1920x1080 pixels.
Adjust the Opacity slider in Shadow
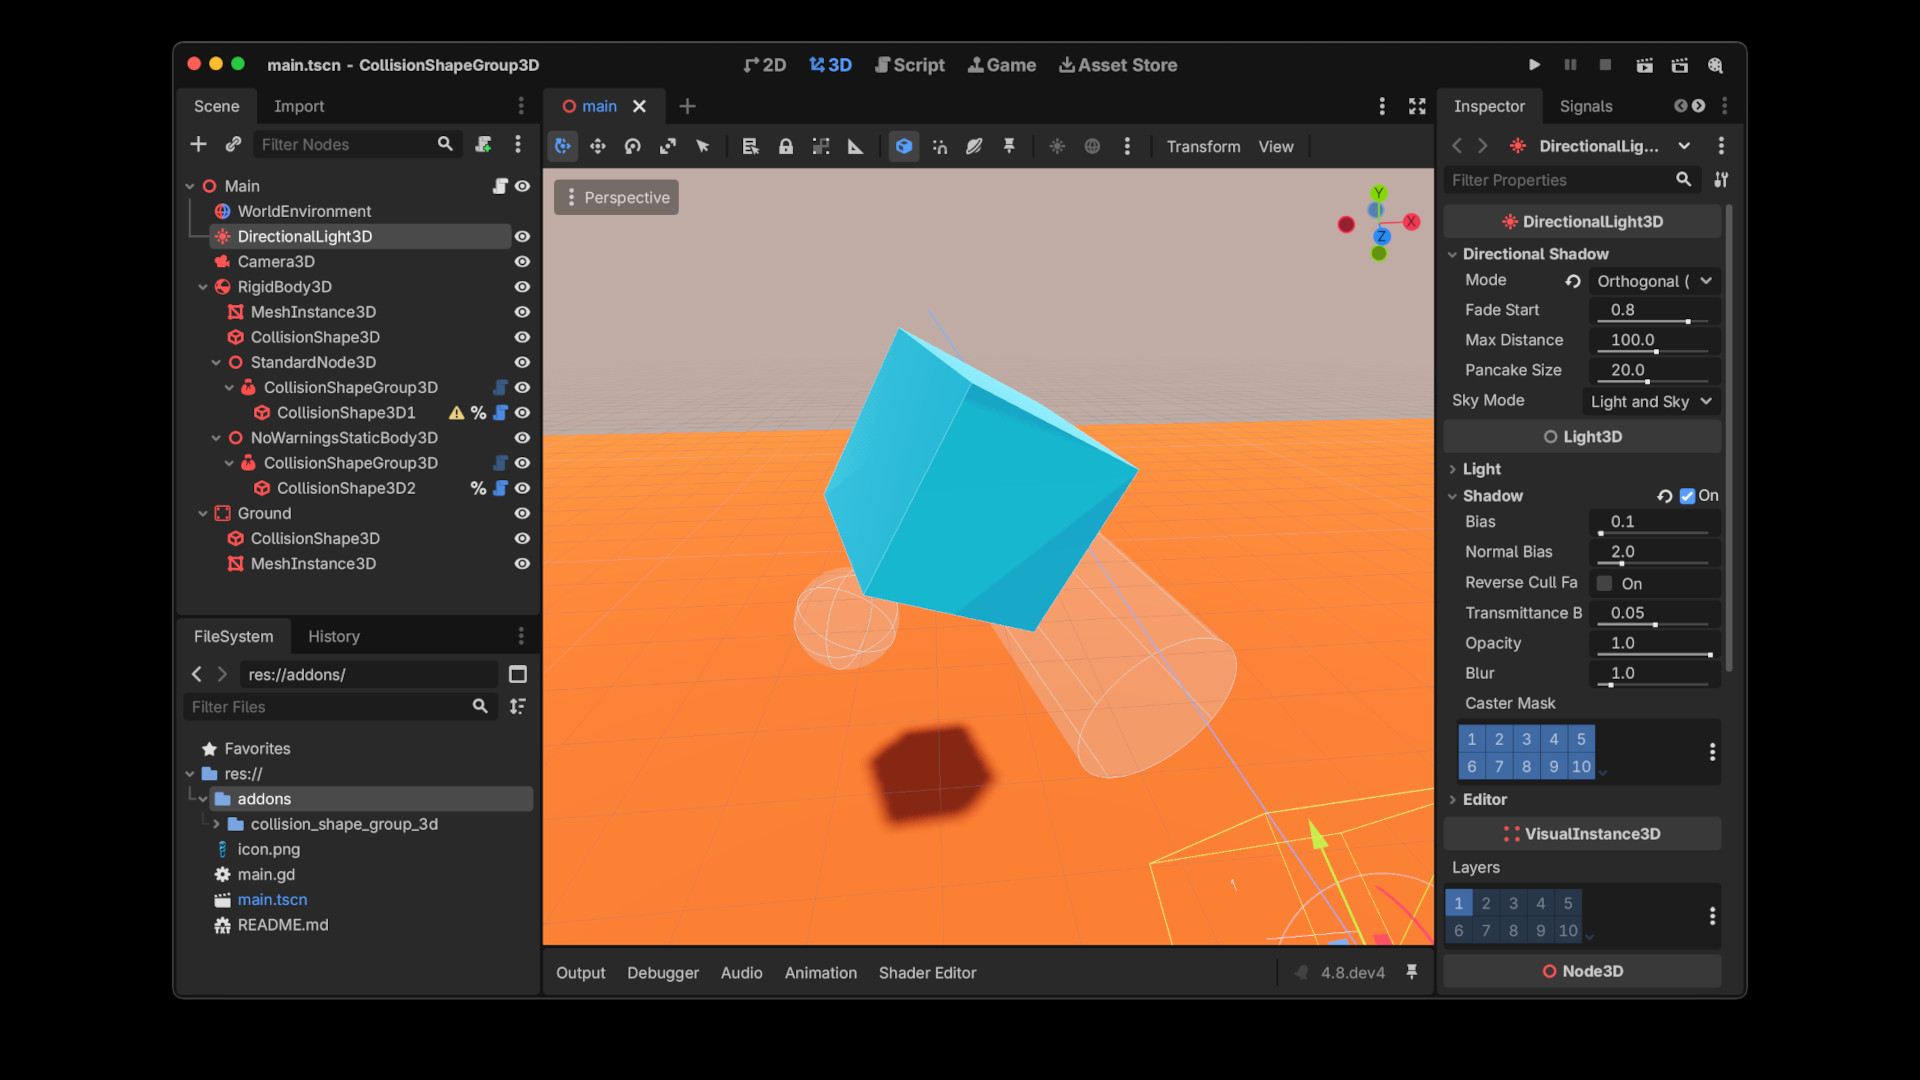[x=1655, y=644]
